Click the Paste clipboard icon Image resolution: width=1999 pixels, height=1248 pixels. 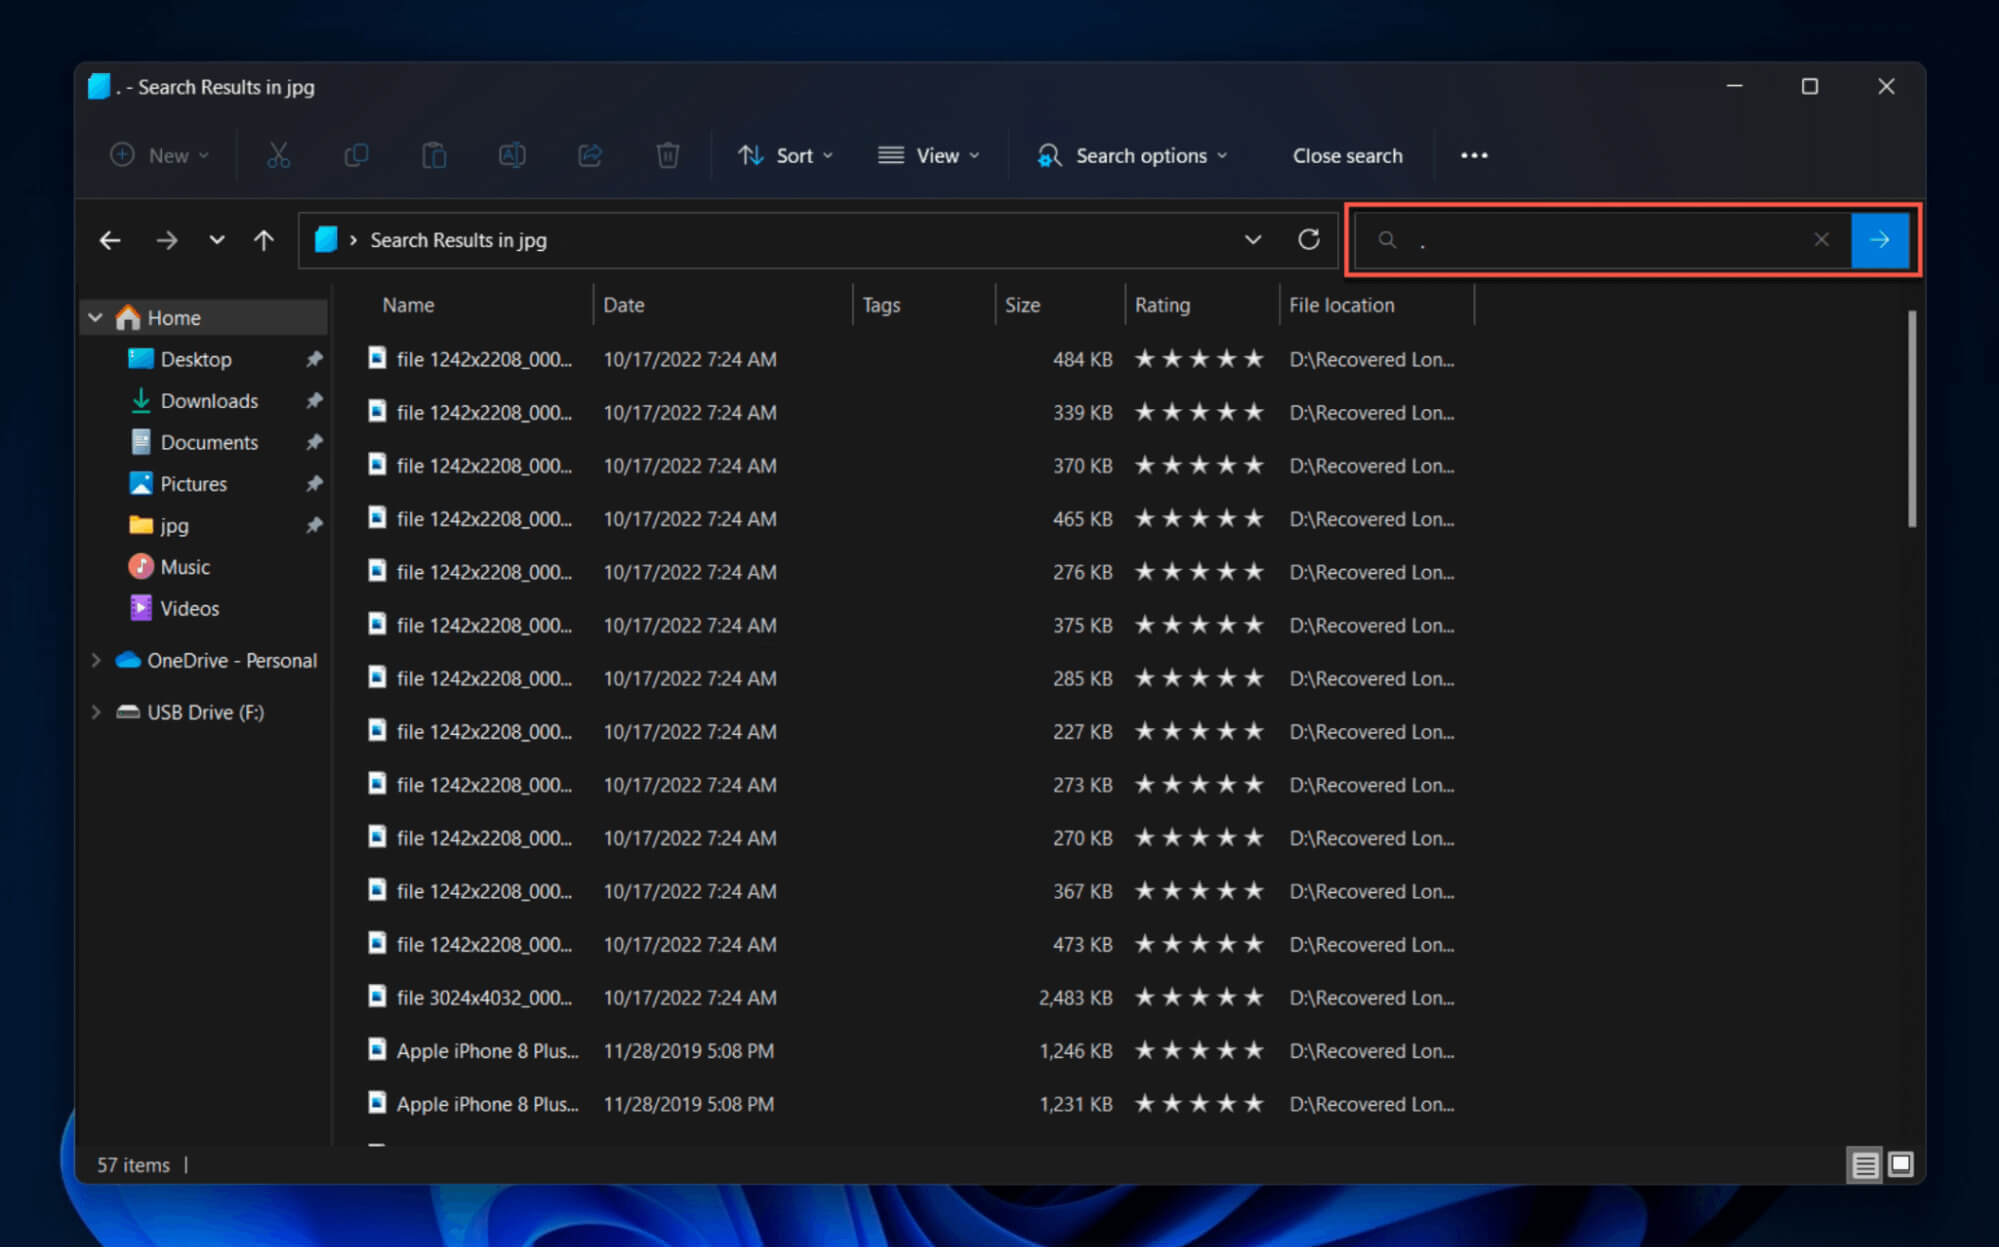coord(434,155)
